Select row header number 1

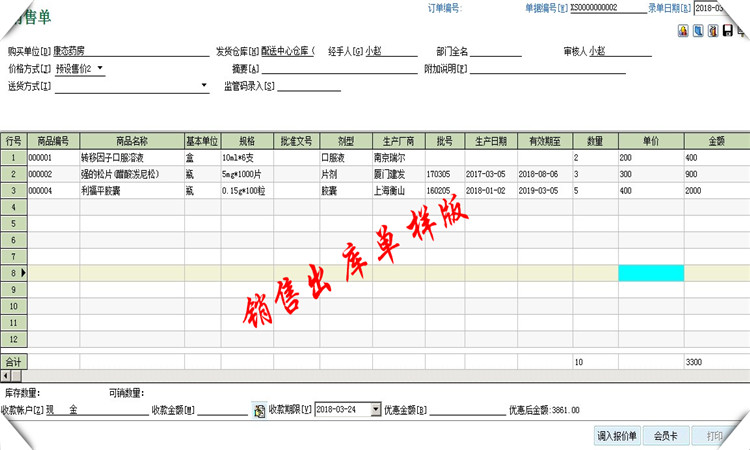[14, 157]
